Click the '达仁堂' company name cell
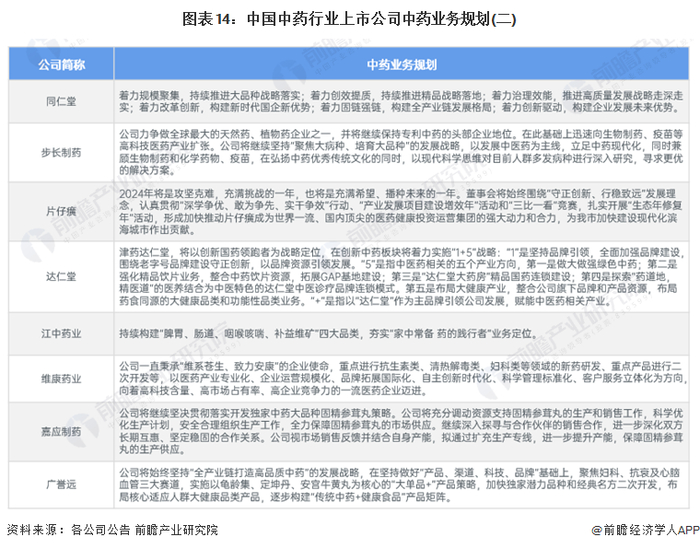The width and height of the screenshot is (700, 549). 61,276
